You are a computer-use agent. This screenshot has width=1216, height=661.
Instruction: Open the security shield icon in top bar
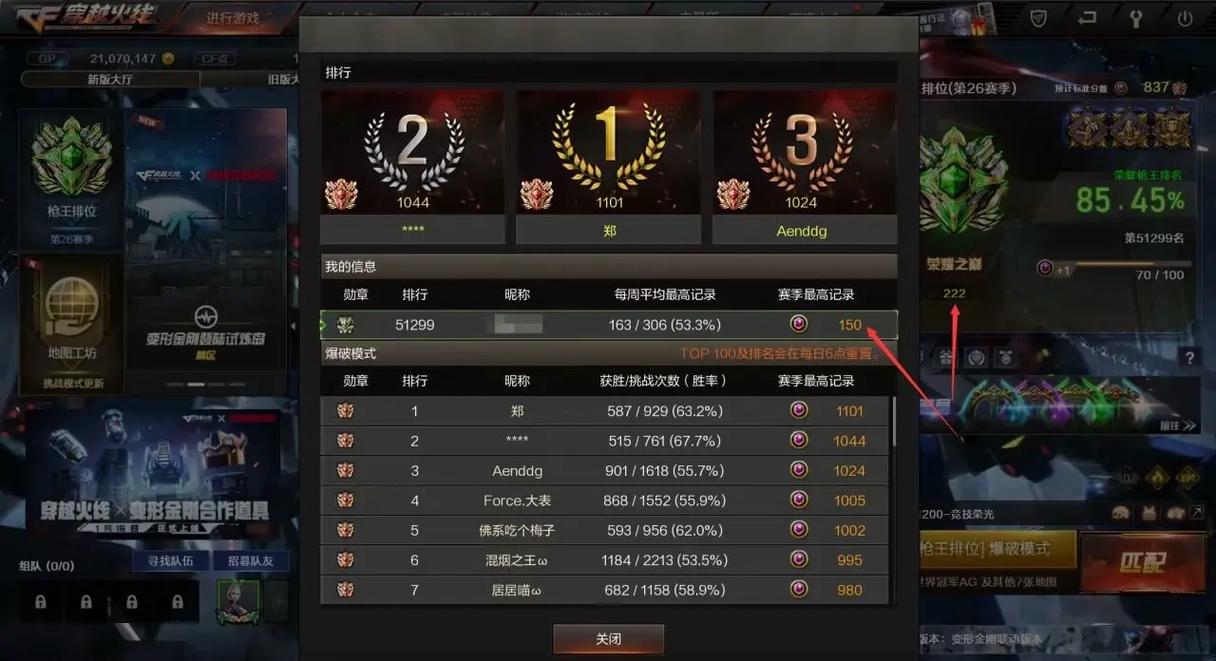pyautogui.click(x=1039, y=18)
